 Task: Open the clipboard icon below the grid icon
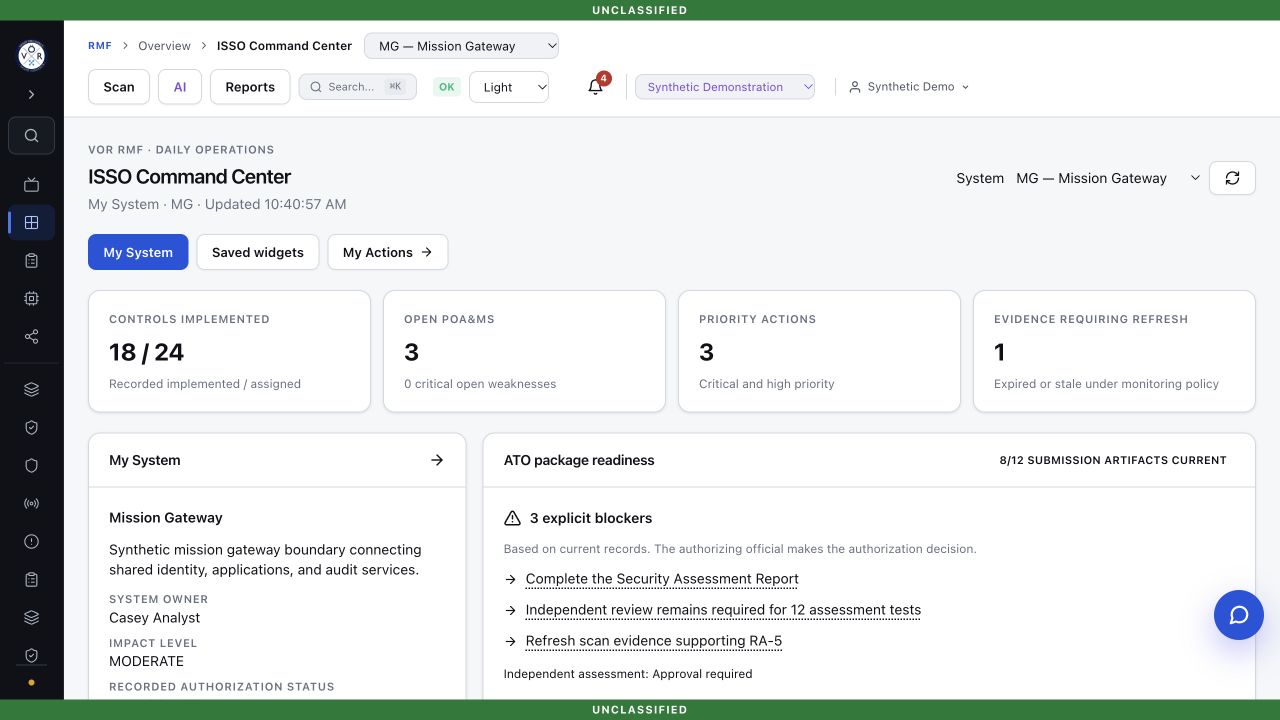coord(32,261)
